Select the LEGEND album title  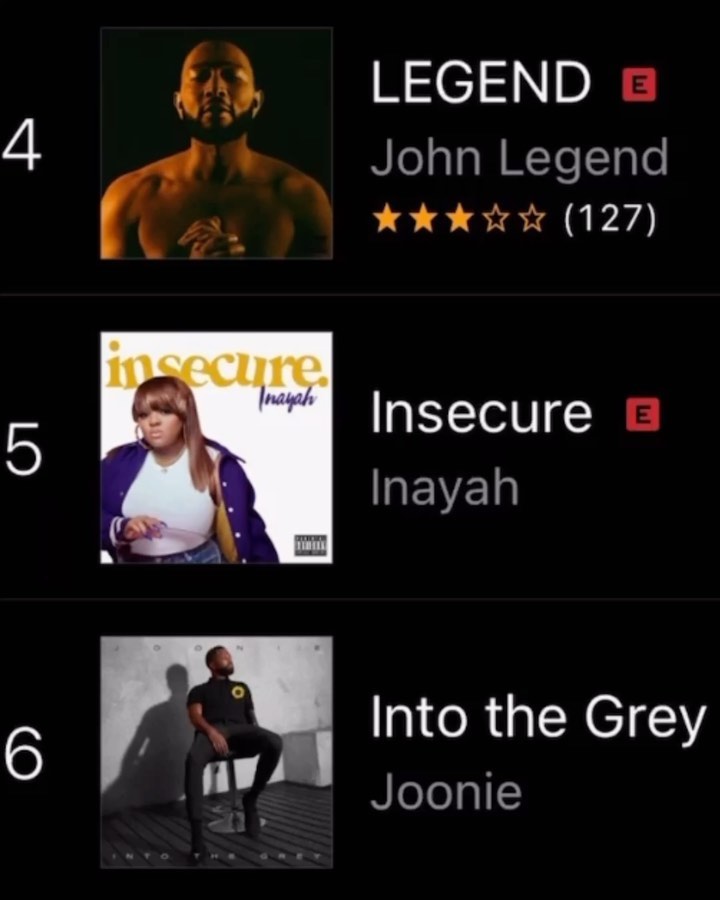coord(481,82)
